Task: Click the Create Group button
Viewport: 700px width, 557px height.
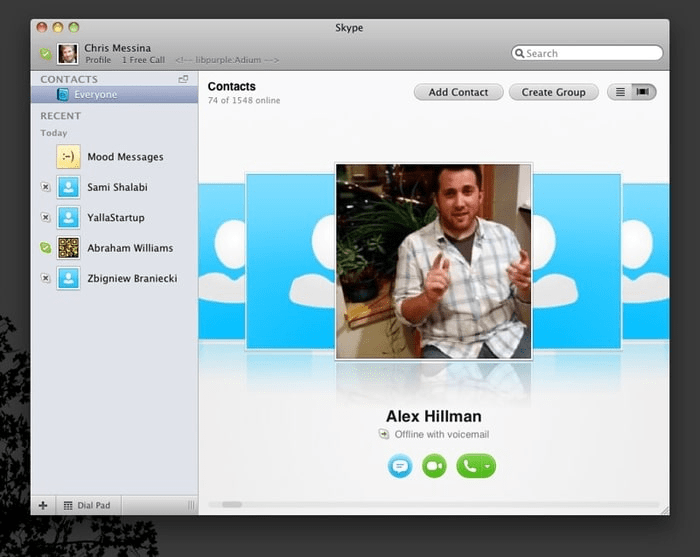Action: point(554,92)
